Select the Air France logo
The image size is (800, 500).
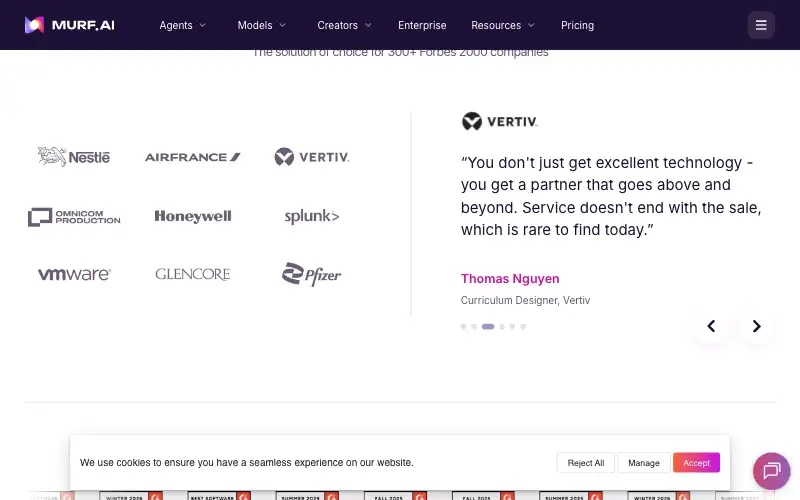[193, 157]
